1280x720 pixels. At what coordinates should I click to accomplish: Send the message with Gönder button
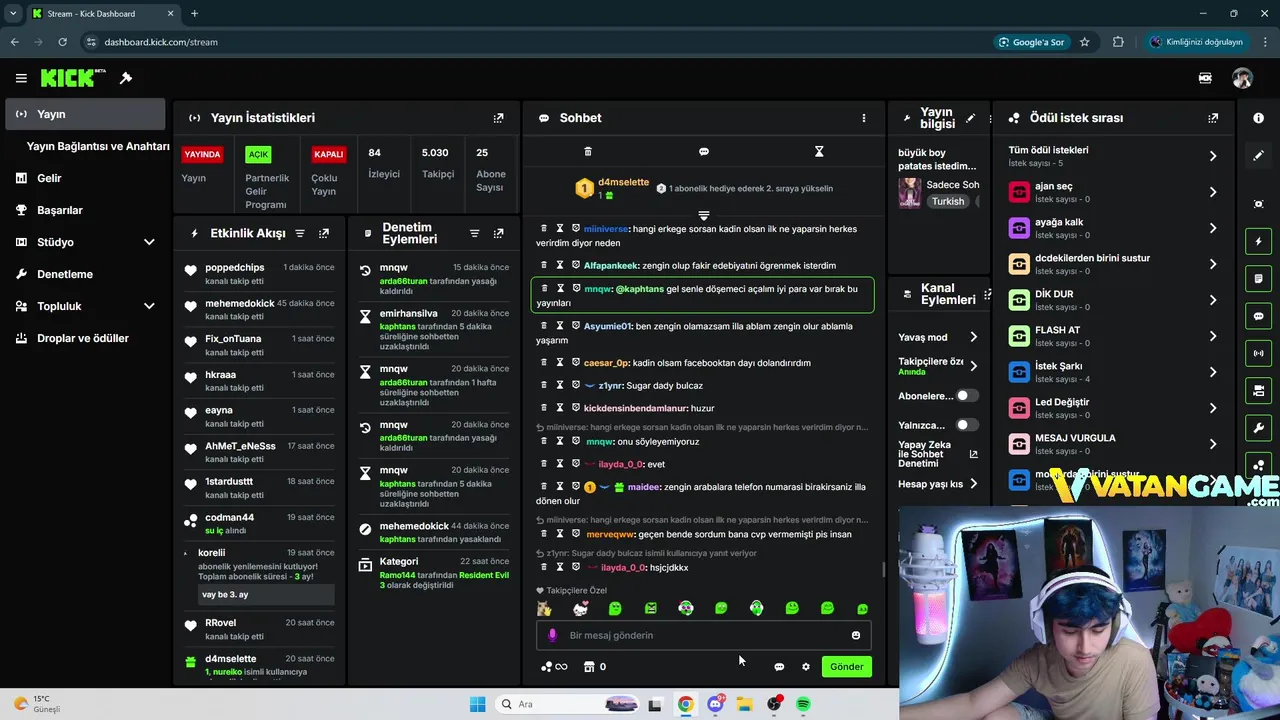click(846, 667)
